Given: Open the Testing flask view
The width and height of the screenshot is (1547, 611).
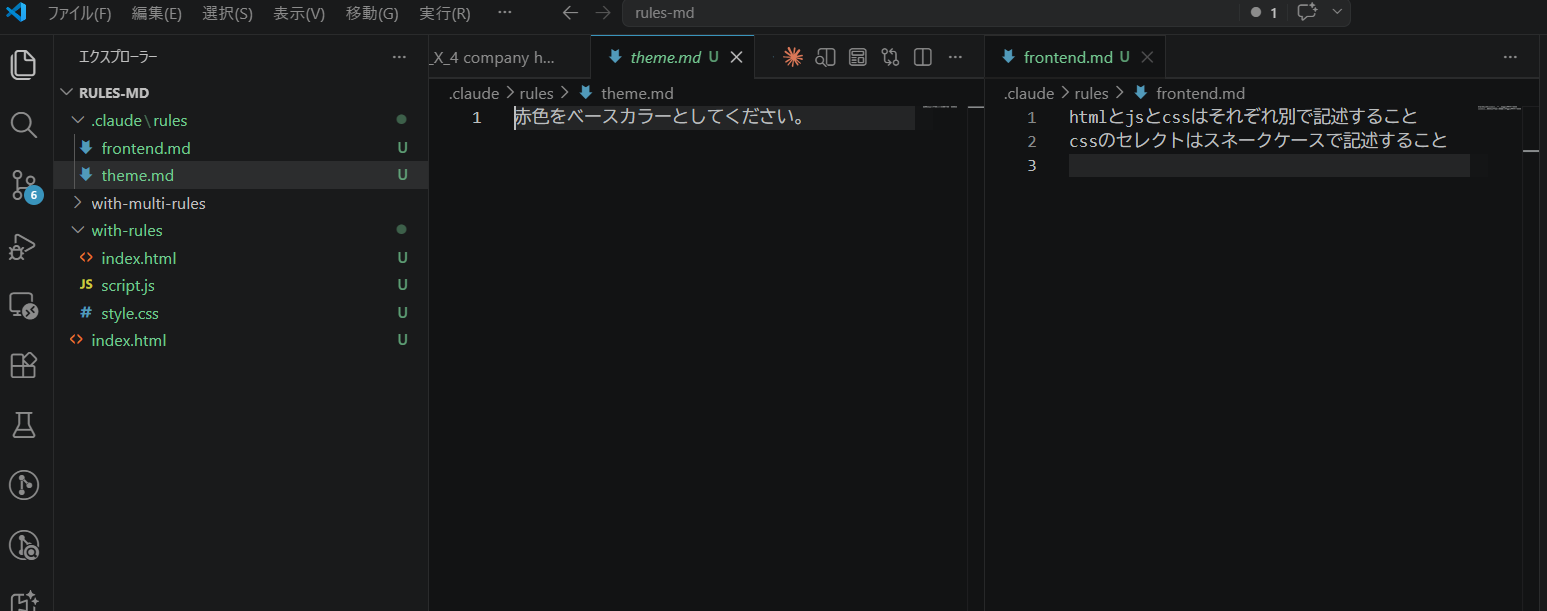Looking at the screenshot, I should [x=23, y=426].
